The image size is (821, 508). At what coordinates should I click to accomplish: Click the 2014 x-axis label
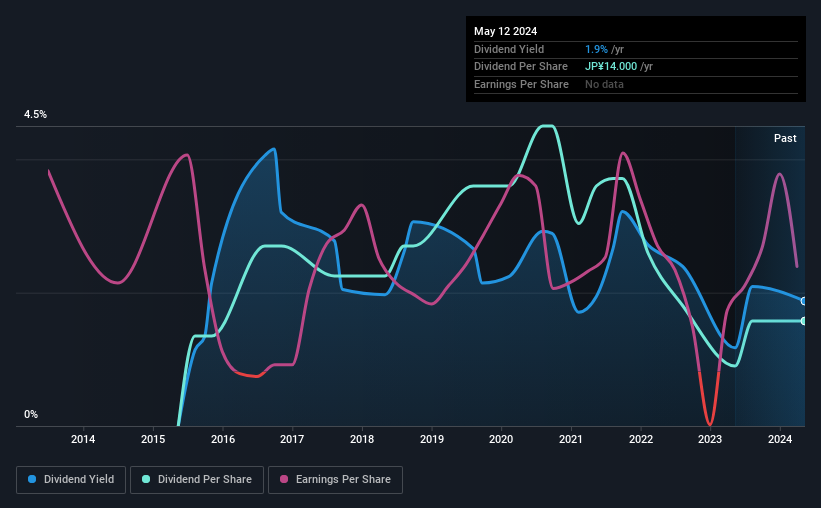[x=83, y=439]
